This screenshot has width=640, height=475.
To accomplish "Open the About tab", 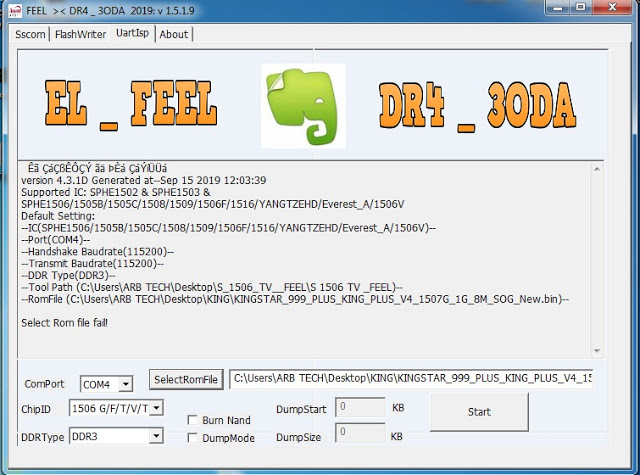I will point(174,34).
